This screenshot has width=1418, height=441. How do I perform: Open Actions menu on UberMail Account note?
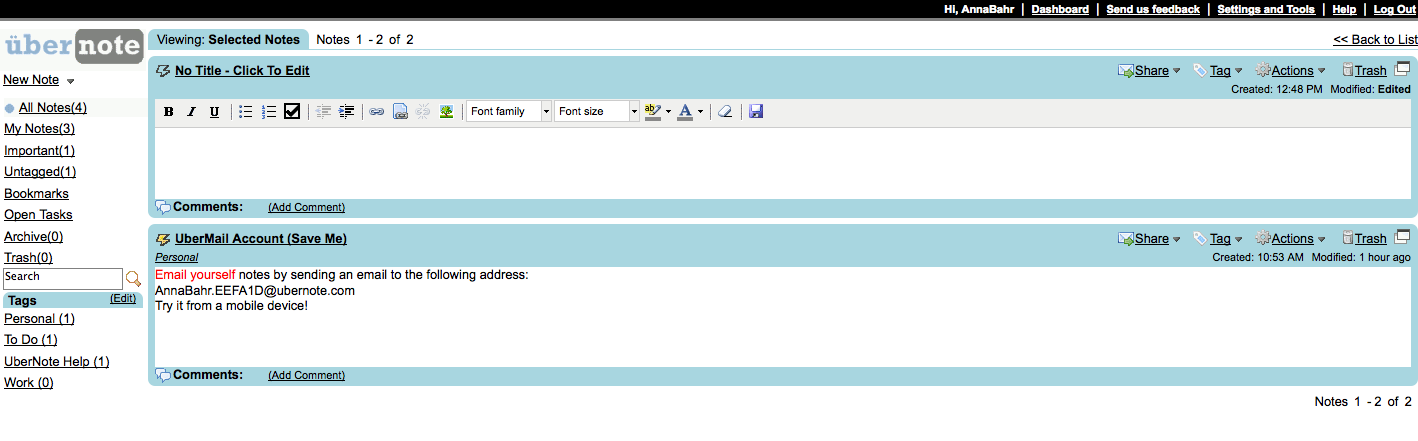pyautogui.click(x=1290, y=239)
